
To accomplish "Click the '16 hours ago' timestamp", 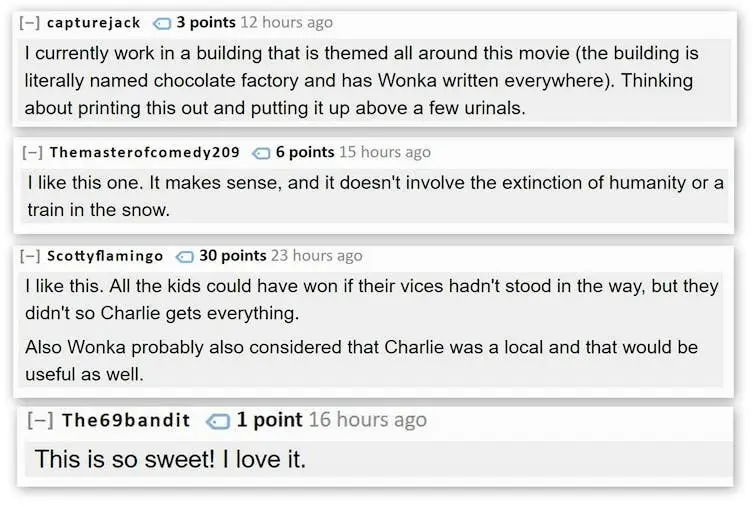I will (x=367, y=420).
